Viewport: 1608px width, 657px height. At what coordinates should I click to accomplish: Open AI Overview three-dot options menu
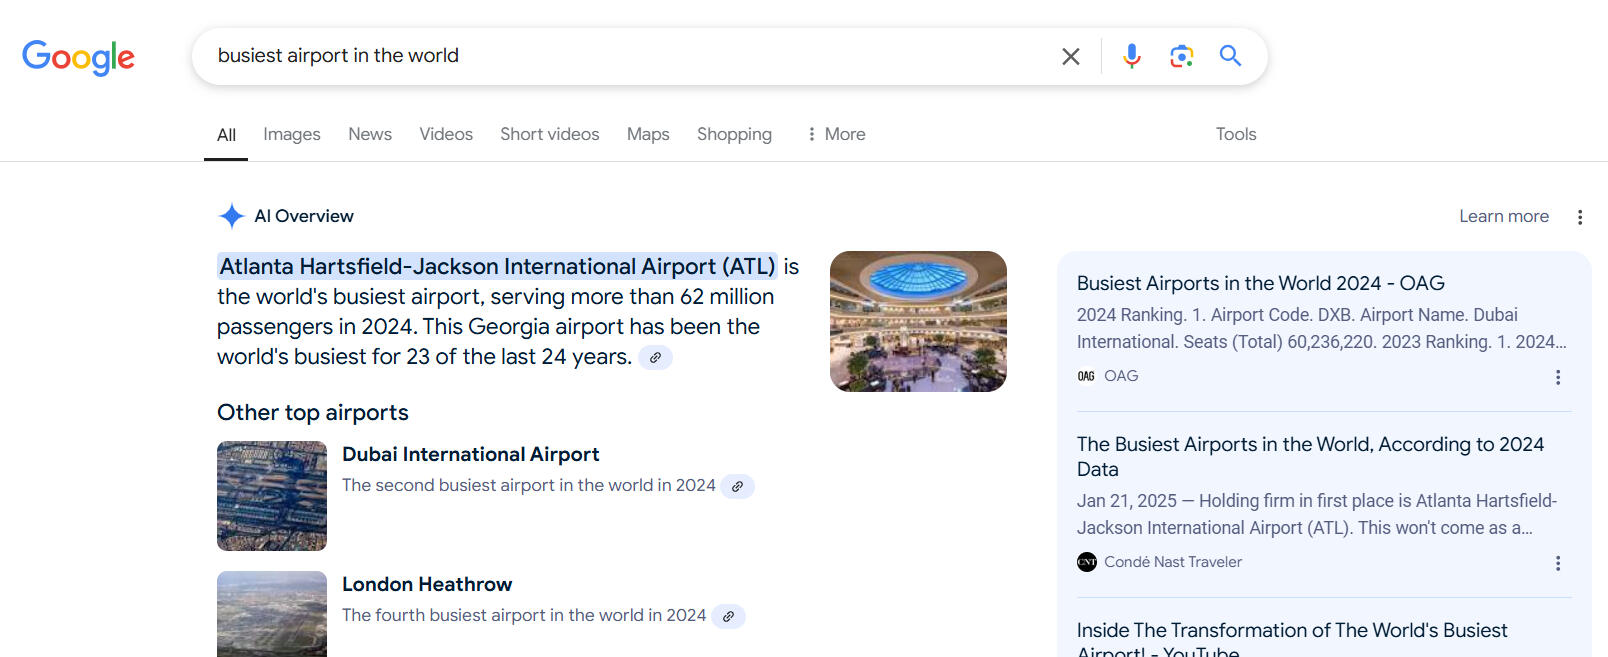coord(1580,217)
